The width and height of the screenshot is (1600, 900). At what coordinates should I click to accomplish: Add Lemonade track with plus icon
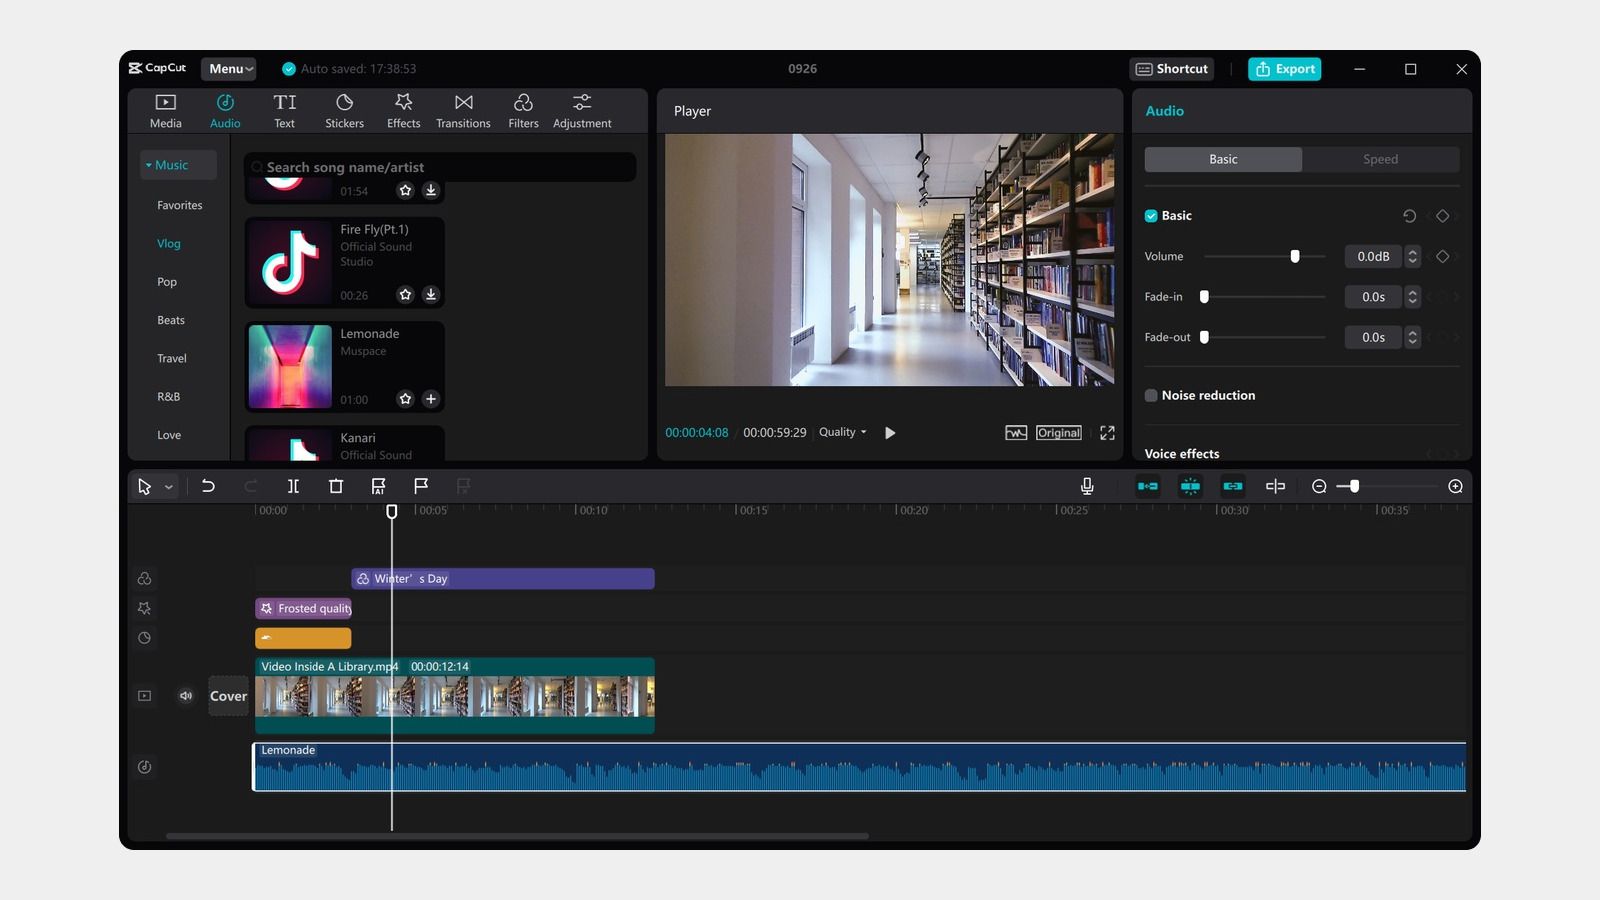point(431,399)
